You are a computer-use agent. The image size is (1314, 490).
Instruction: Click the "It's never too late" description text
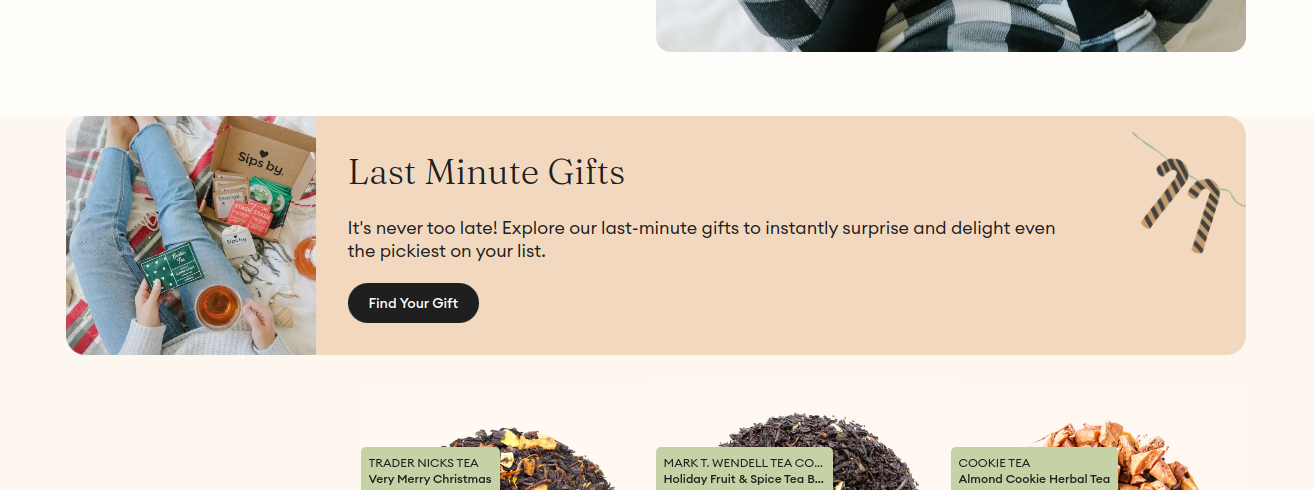coord(701,240)
